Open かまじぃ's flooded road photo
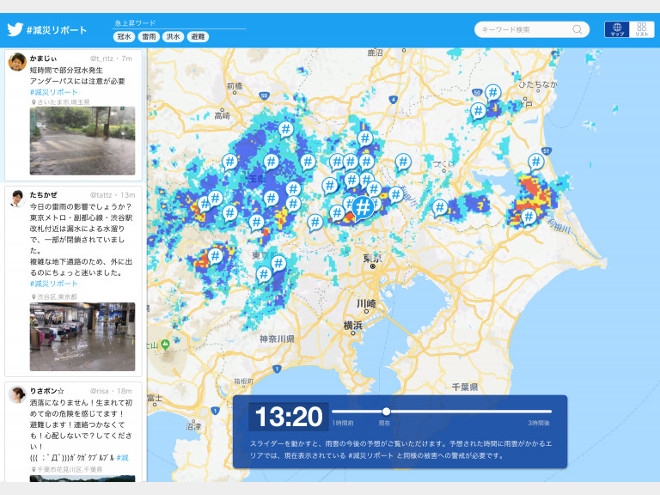 click(75, 141)
